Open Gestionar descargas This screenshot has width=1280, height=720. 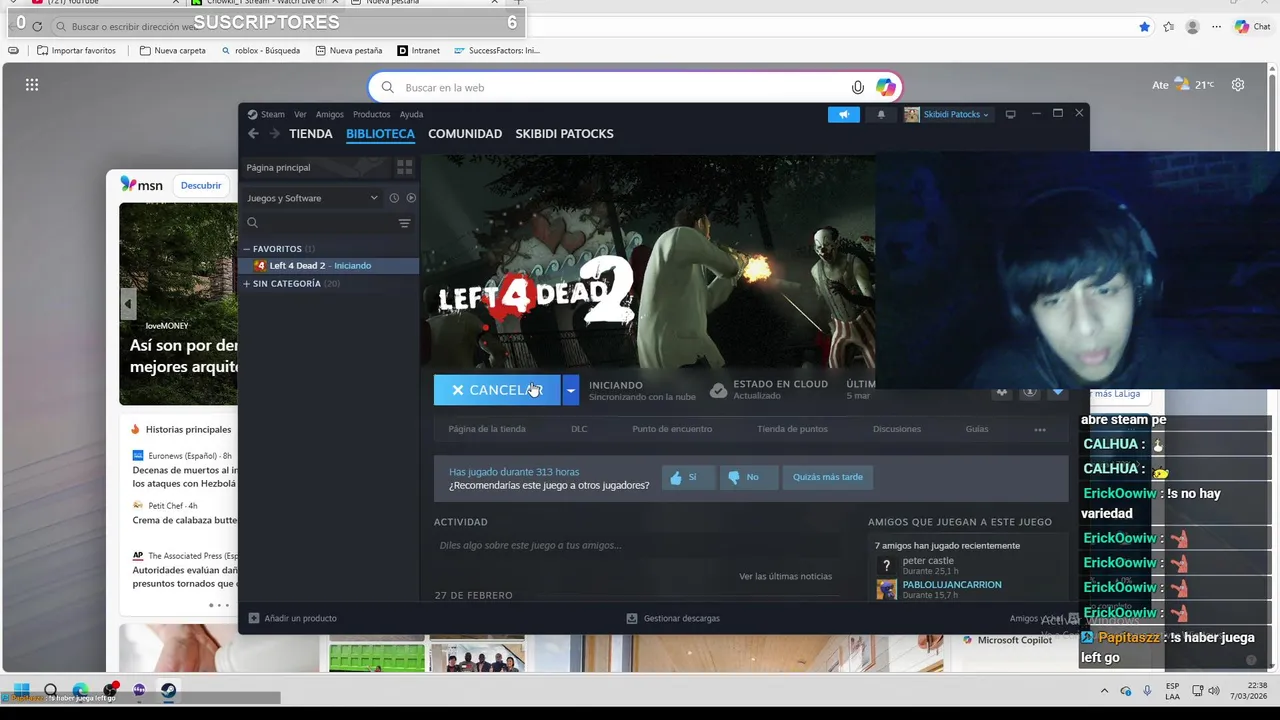[673, 618]
